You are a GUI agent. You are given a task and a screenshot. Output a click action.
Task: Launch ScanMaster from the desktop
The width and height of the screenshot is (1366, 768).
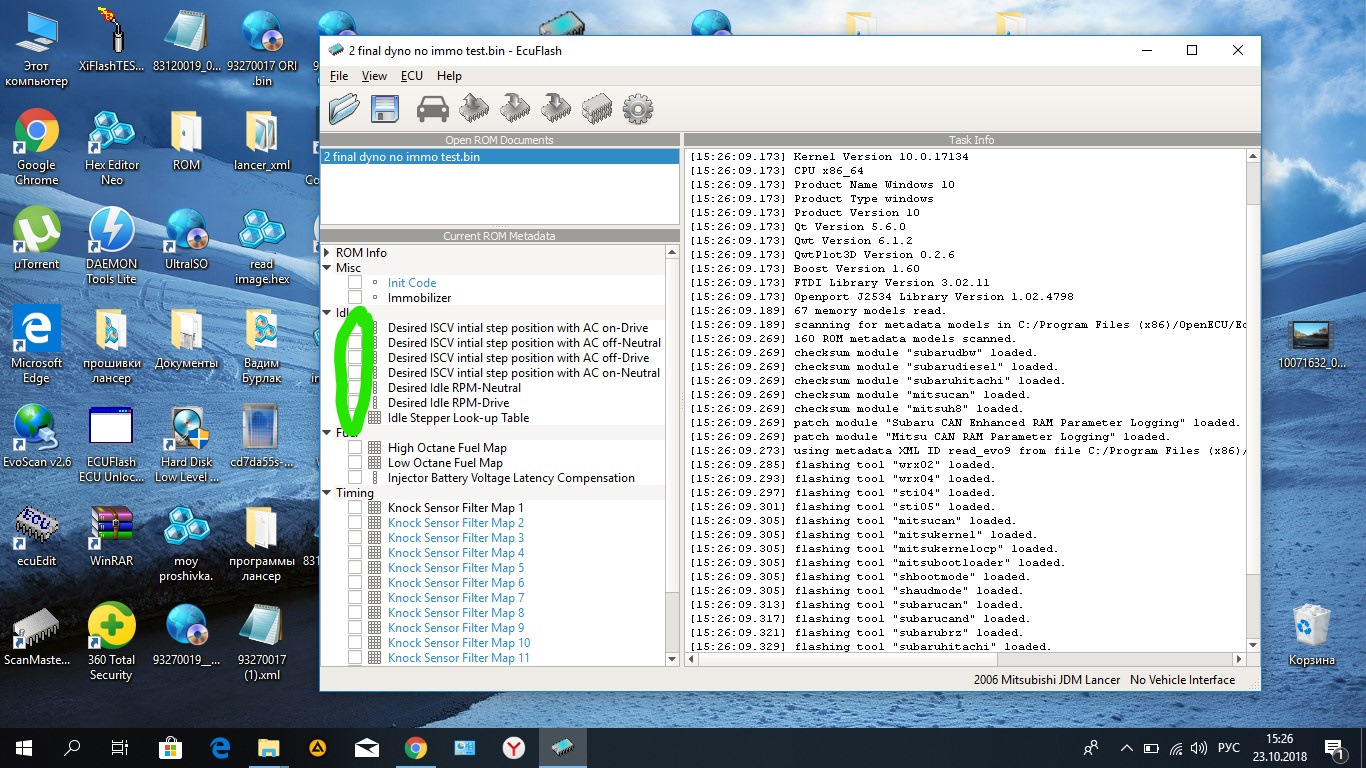click(x=36, y=634)
